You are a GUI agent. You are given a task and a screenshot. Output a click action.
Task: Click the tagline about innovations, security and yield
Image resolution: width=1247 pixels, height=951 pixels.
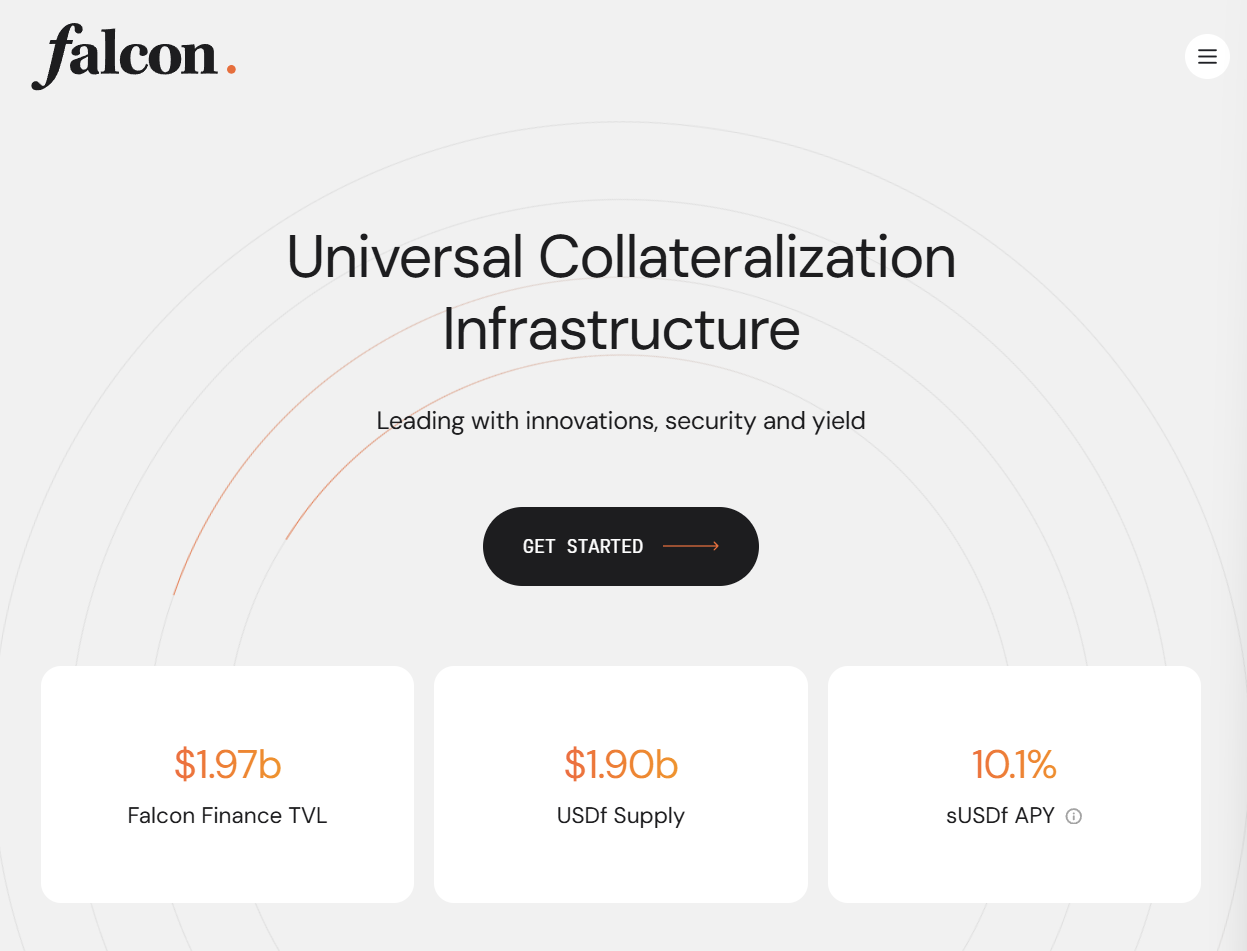pos(621,421)
